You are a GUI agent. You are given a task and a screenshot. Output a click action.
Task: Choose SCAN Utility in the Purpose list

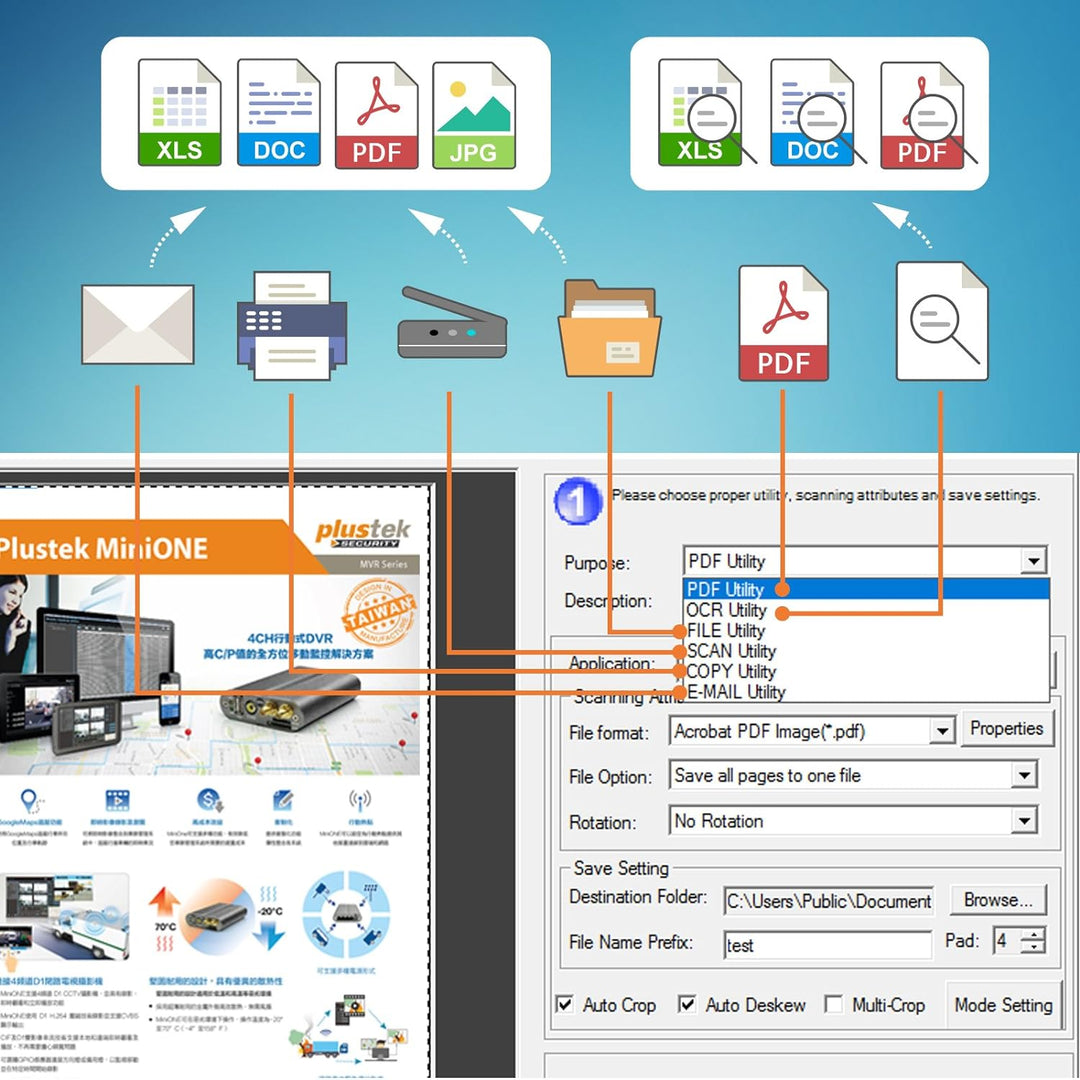click(x=731, y=651)
